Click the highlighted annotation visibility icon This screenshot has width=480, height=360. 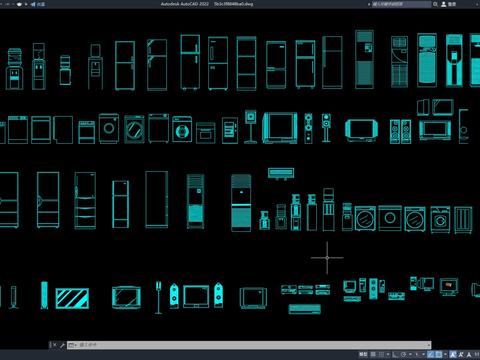[453, 354]
